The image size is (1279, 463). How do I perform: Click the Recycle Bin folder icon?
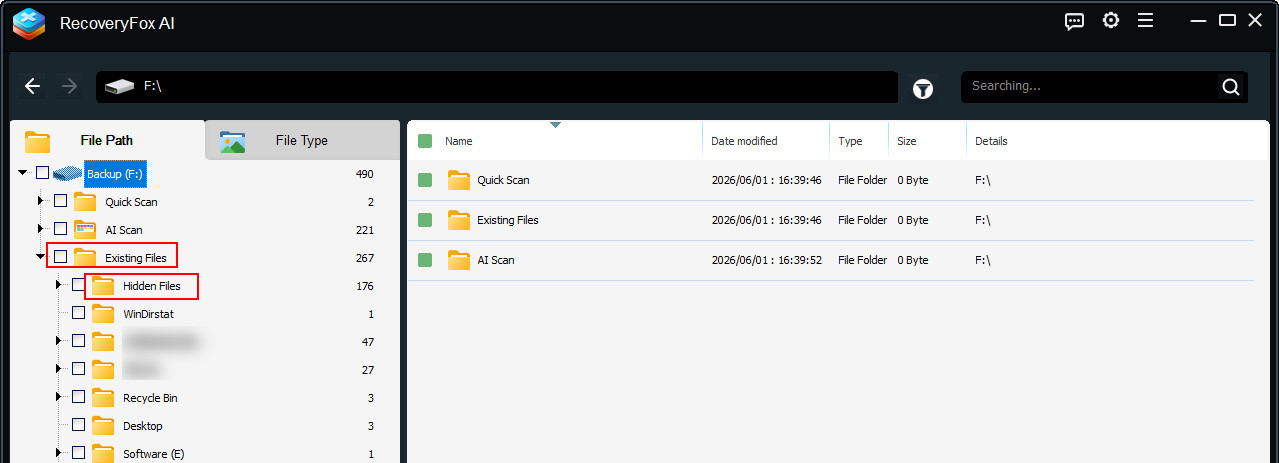(x=103, y=398)
